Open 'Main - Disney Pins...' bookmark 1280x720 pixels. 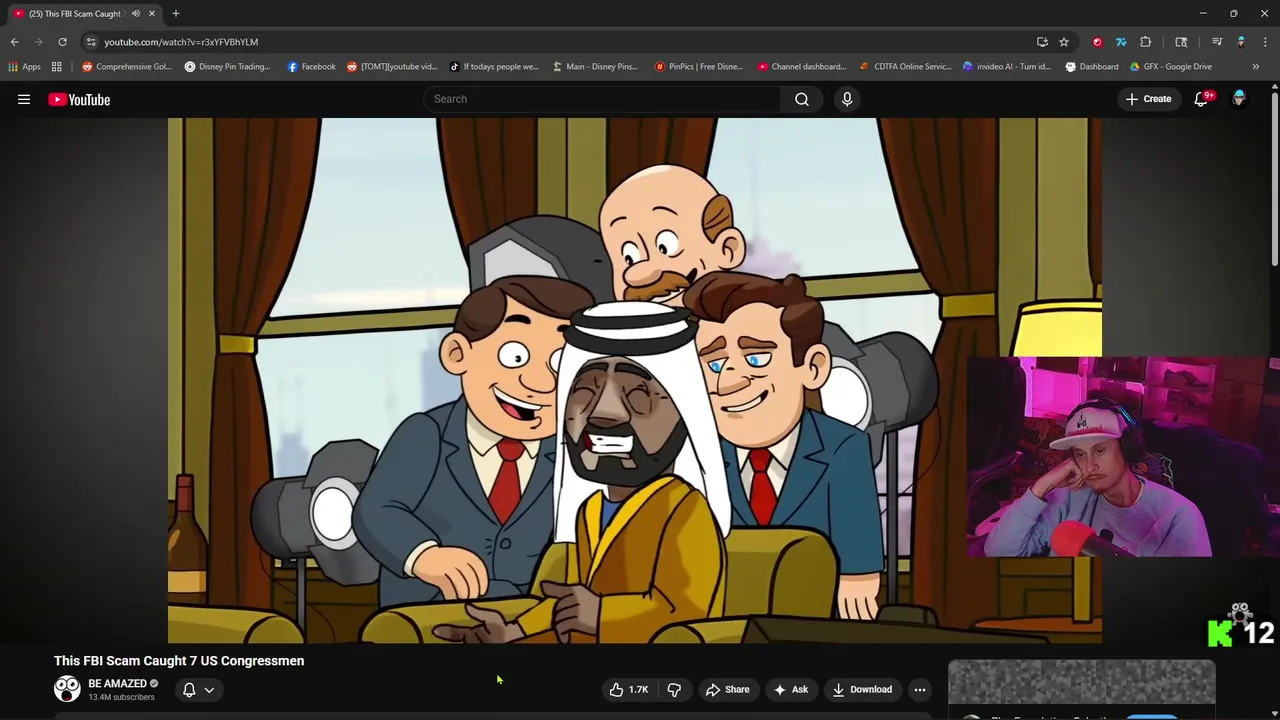point(595,67)
